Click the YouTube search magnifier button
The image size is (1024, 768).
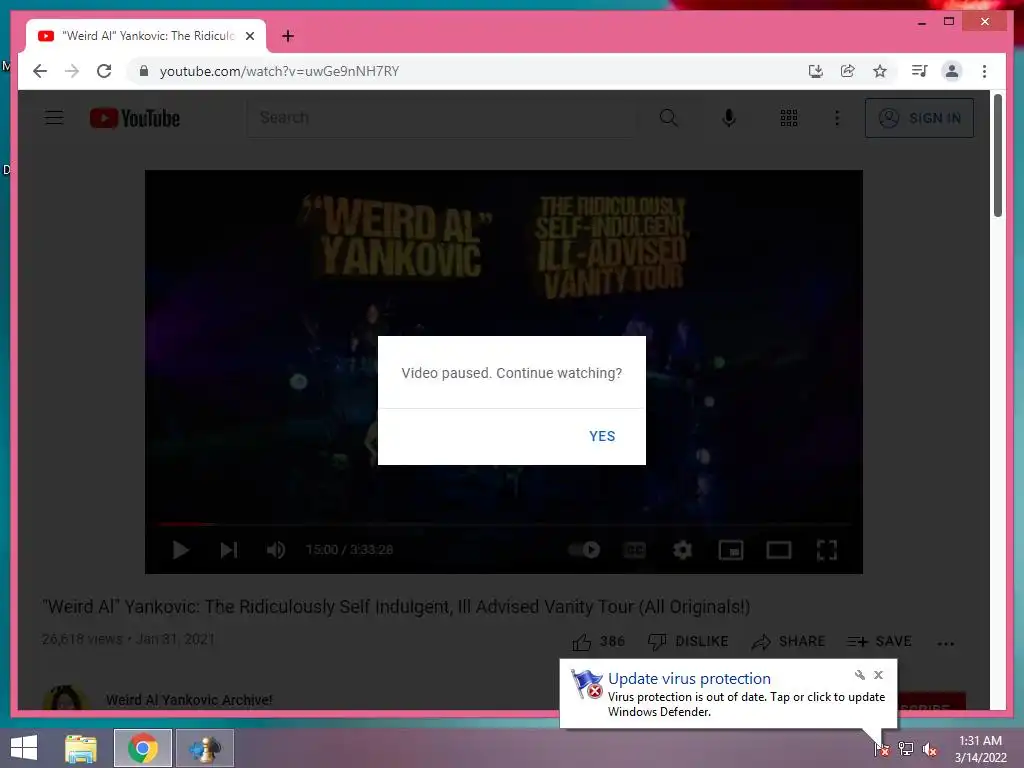[x=668, y=118]
